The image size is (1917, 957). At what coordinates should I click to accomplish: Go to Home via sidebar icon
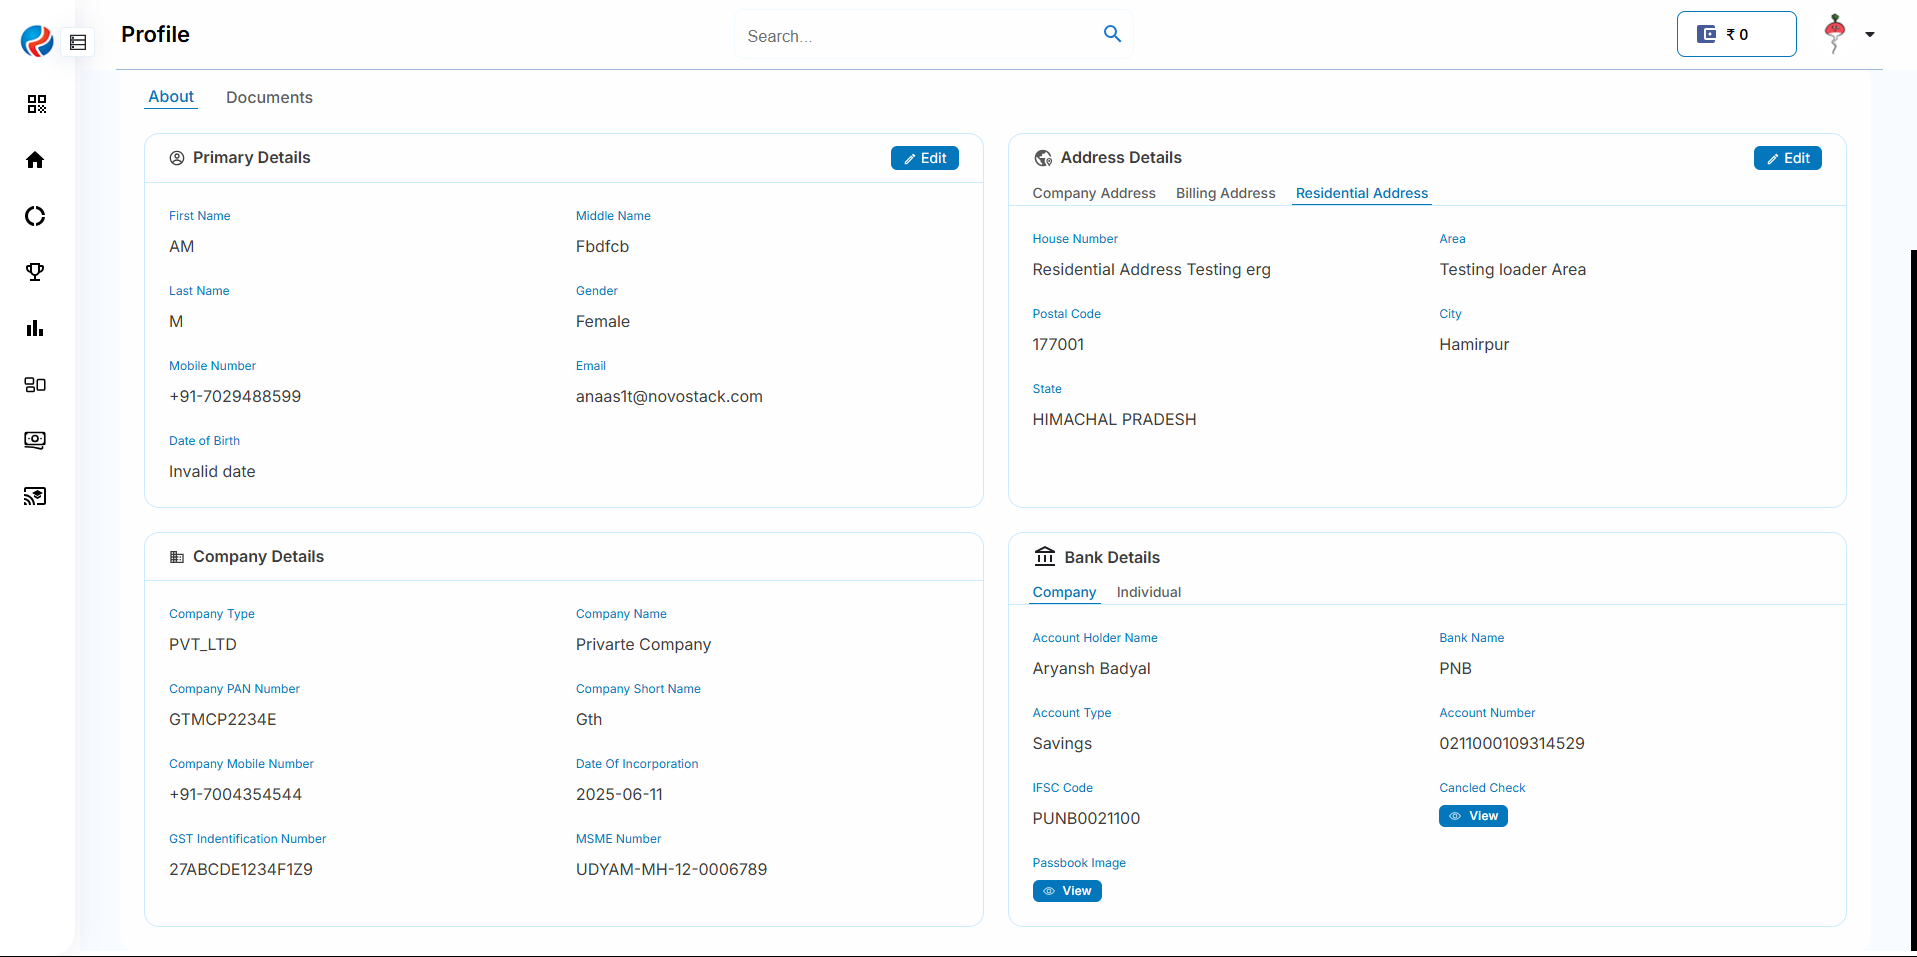[x=35, y=160]
